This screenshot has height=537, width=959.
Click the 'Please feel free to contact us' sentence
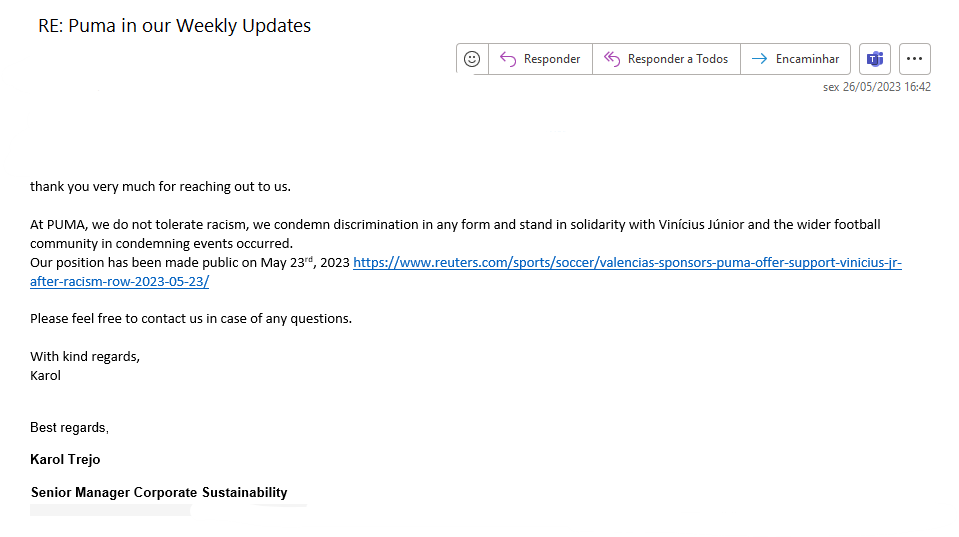click(x=191, y=319)
